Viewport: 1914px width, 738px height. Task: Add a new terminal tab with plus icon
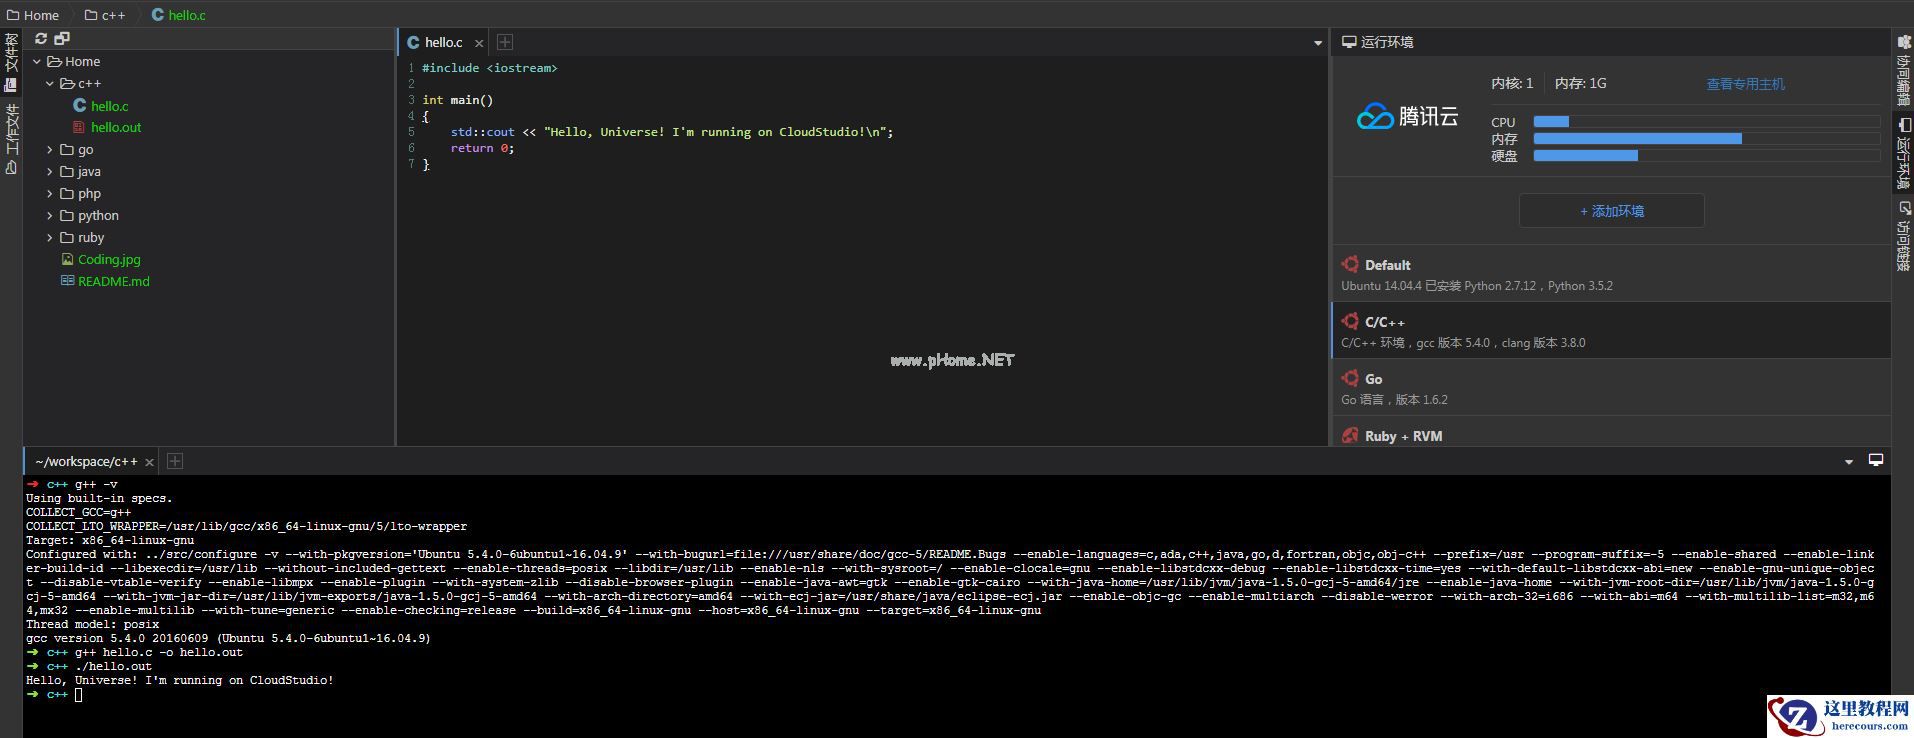pos(175,461)
